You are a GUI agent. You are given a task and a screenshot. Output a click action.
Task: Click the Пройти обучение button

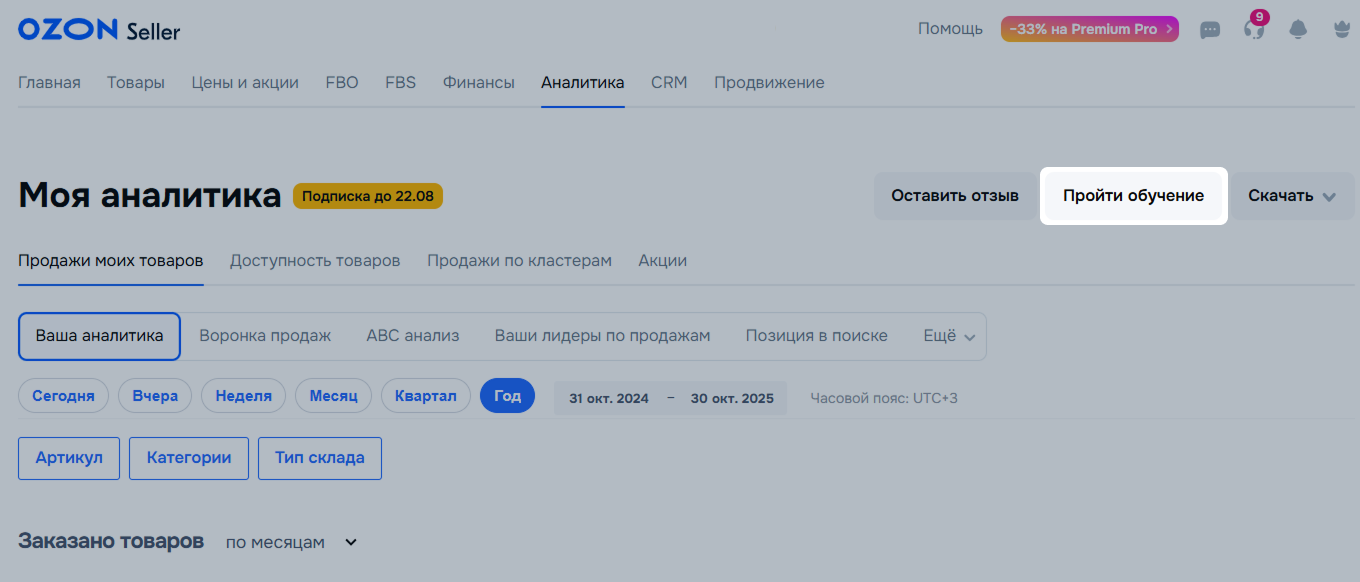click(x=1133, y=196)
